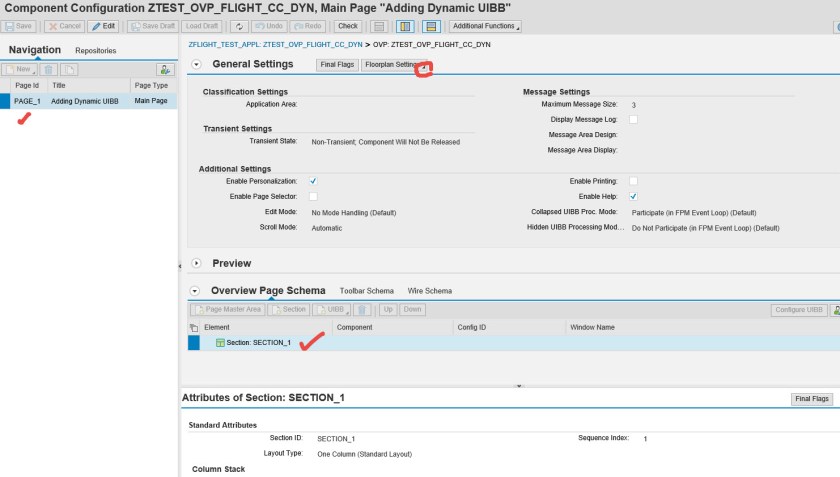
Task: Click the Check button in toolbar
Action: [347, 26]
